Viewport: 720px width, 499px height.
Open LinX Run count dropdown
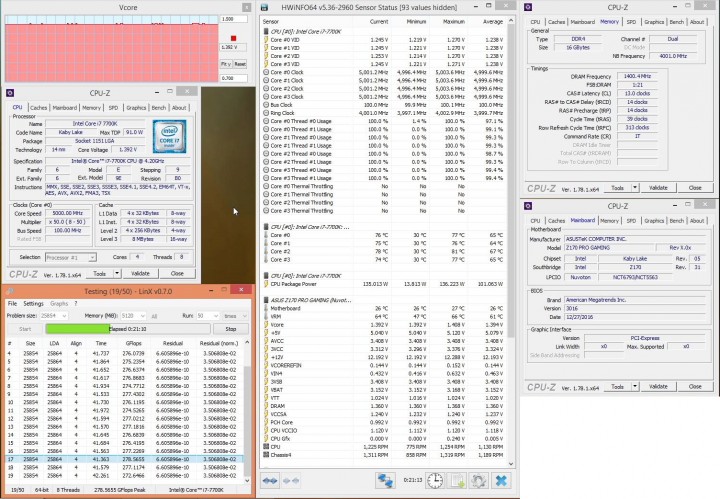(x=215, y=316)
